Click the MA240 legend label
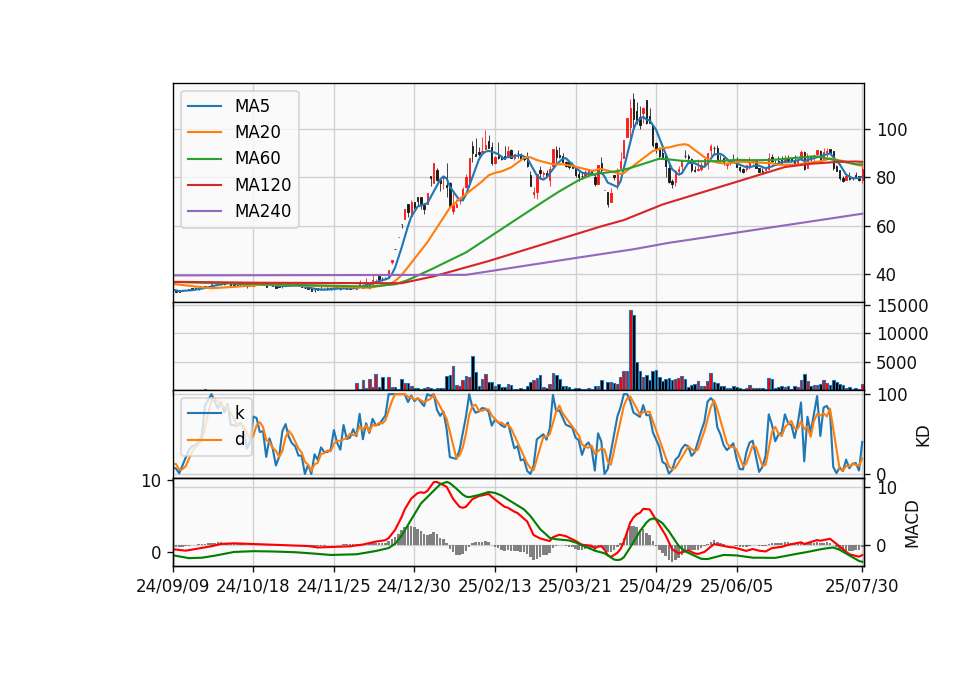 click(263, 211)
